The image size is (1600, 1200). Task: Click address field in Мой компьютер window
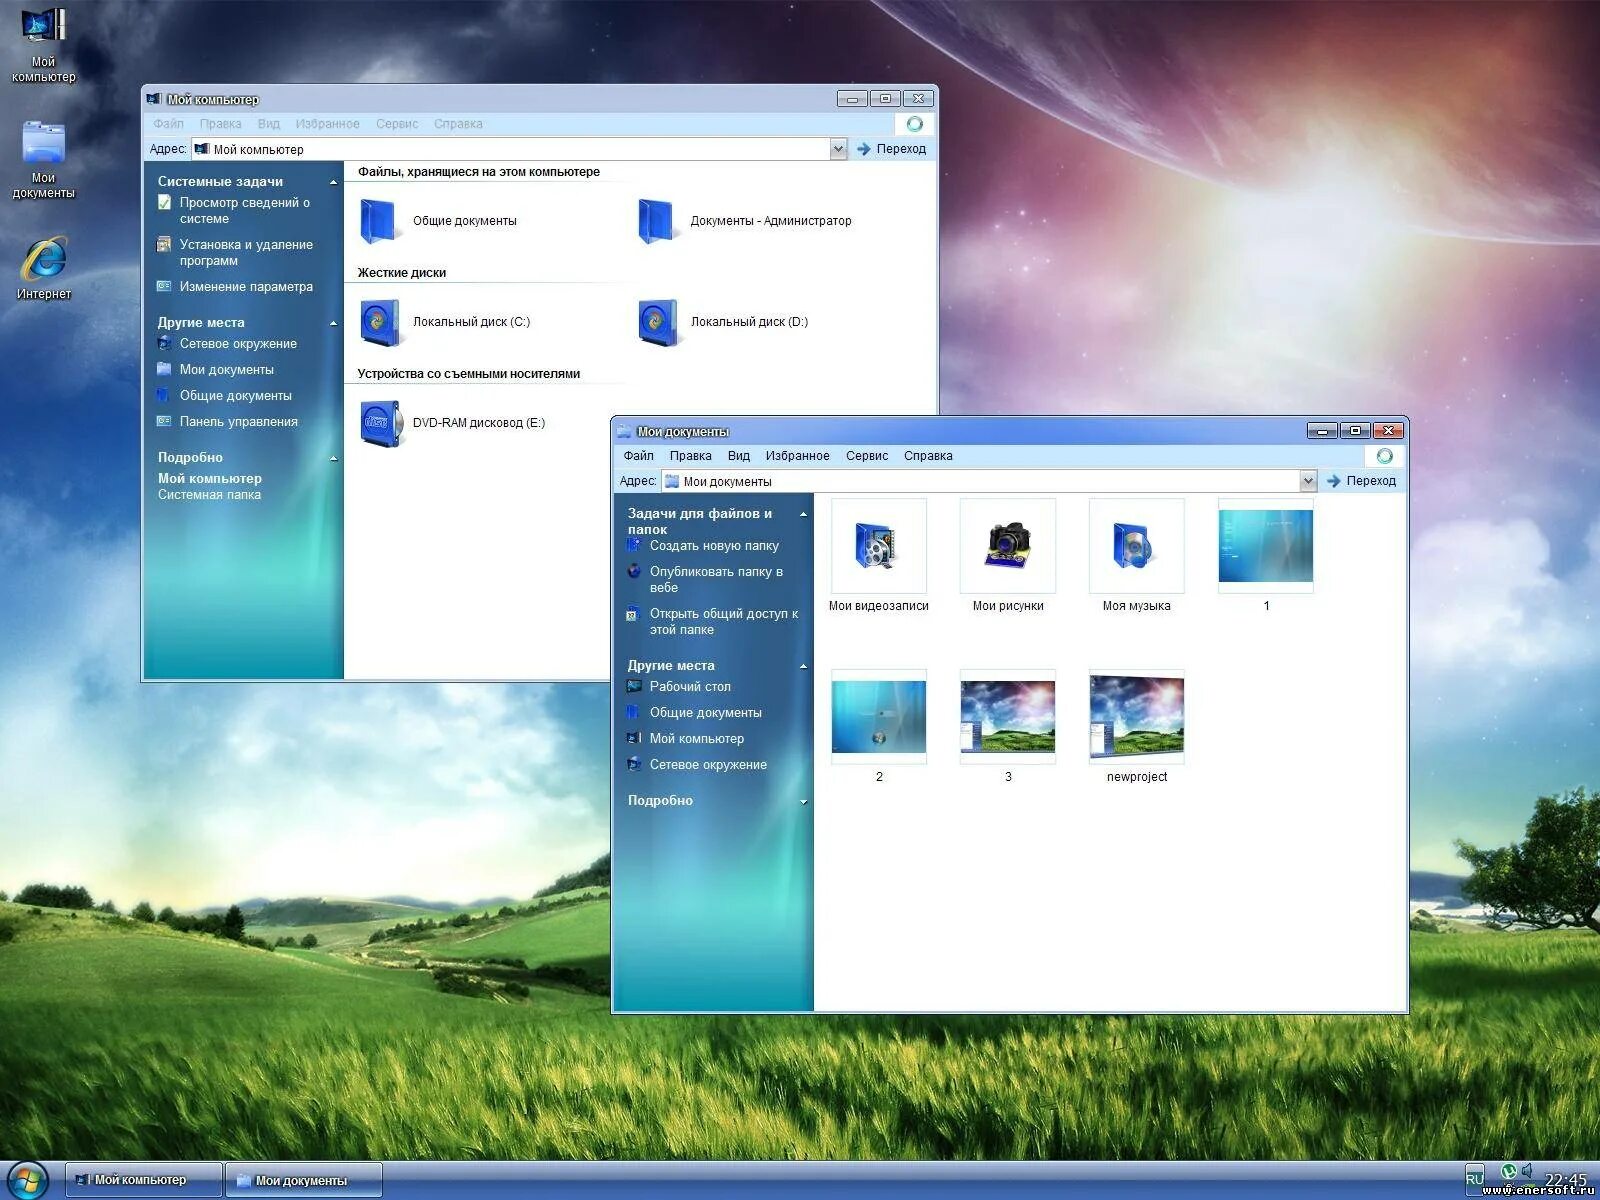pyautogui.click(x=510, y=149)
